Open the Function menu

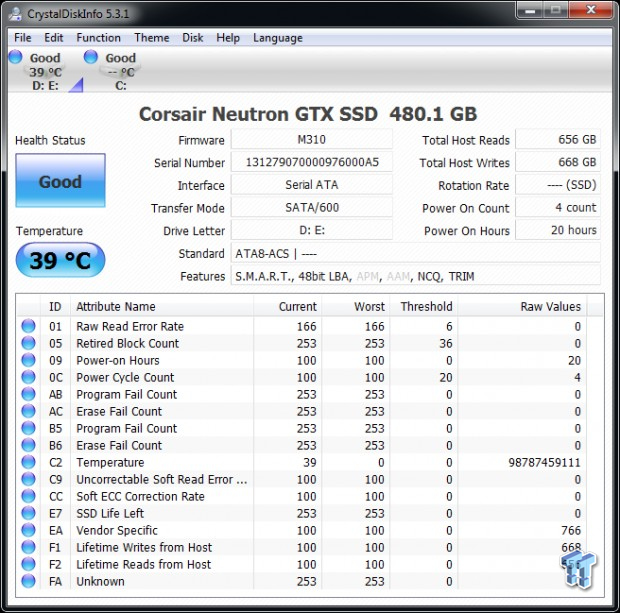(x=98, y=38)
